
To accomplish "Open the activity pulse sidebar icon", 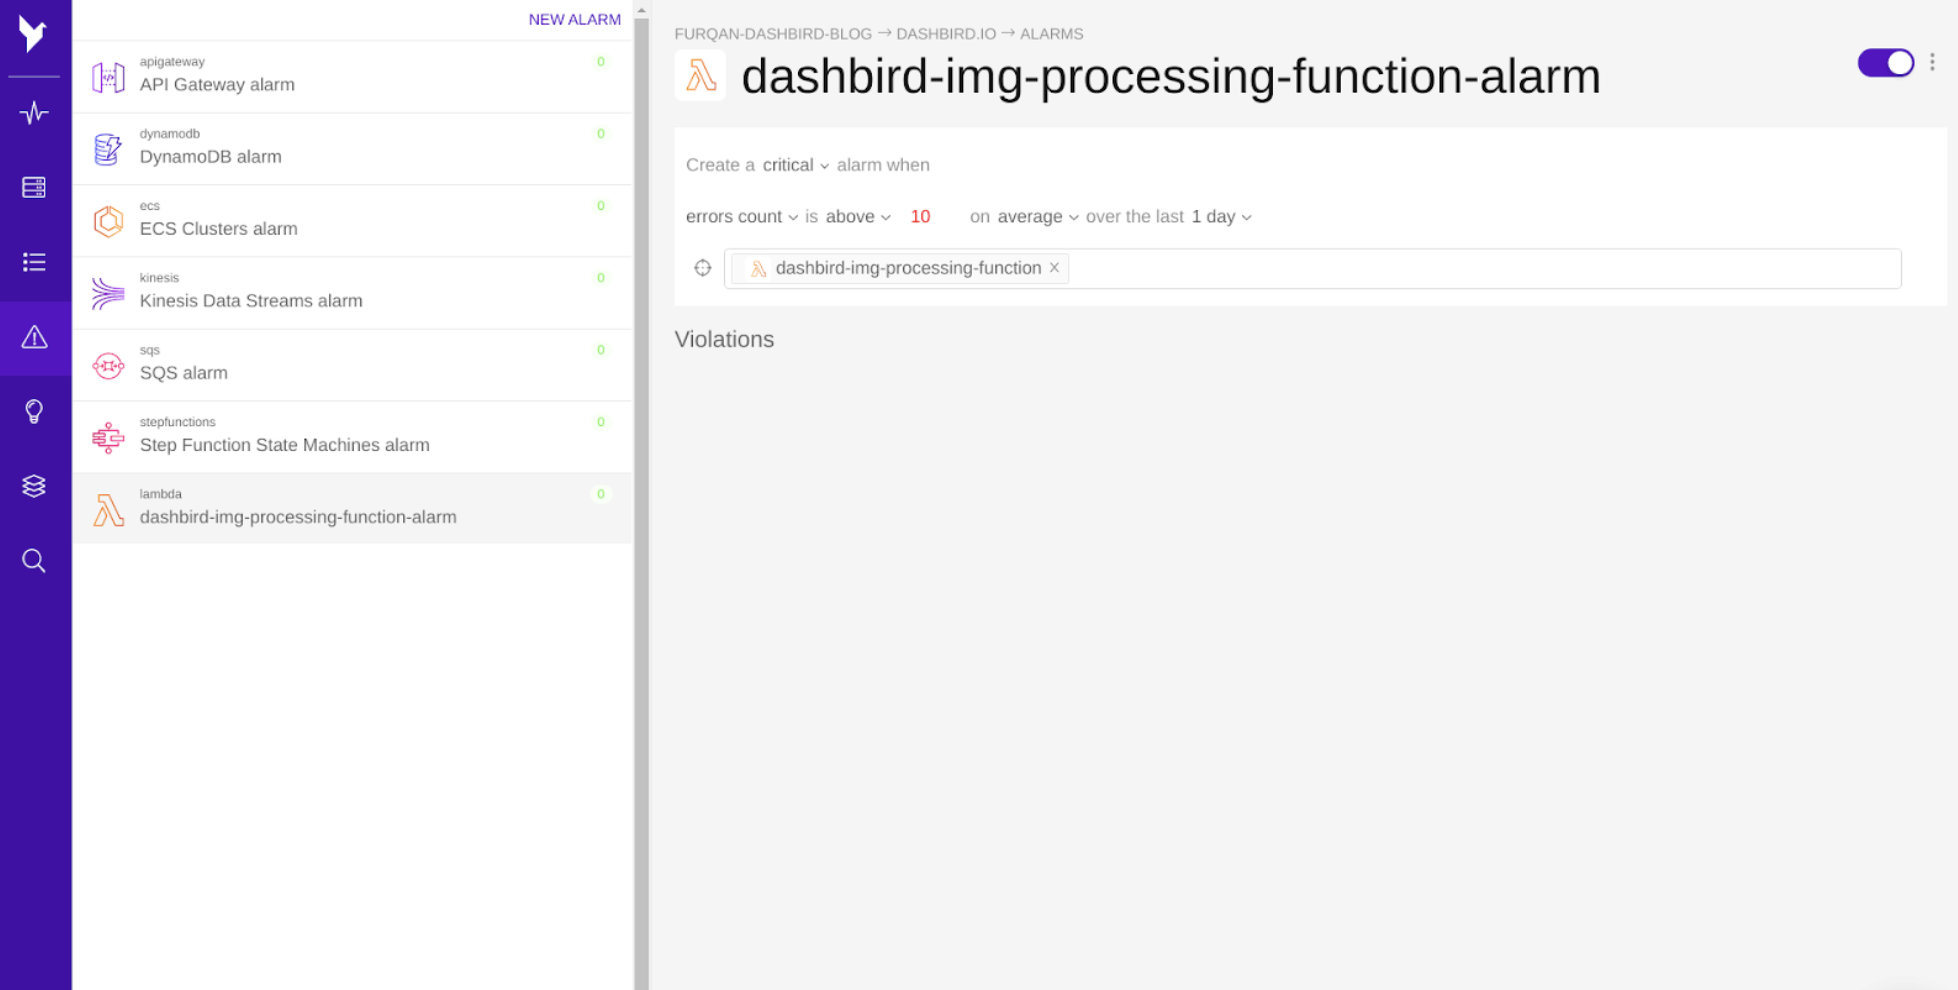I will [x=34, y=113].
